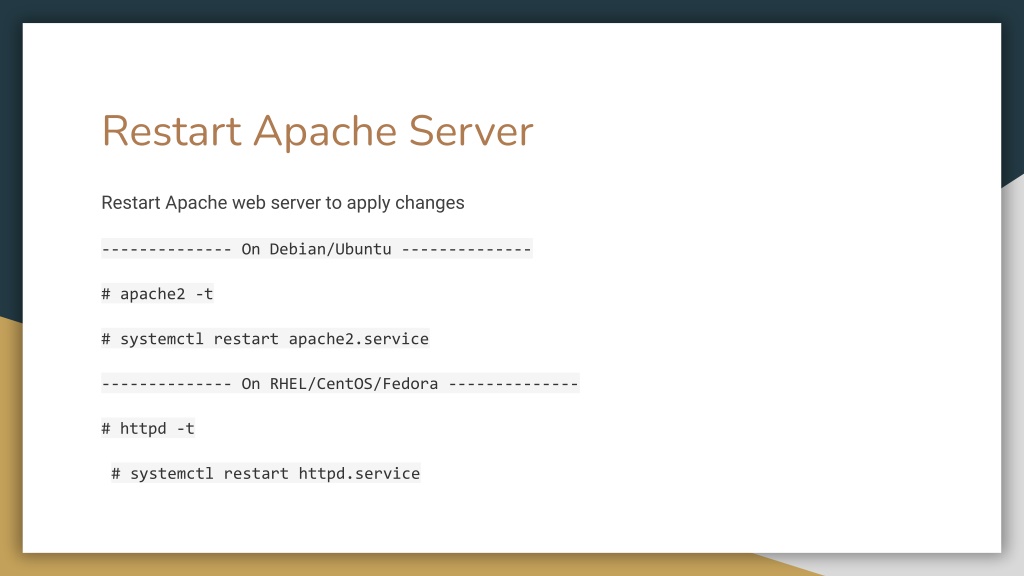The height and width of the screenshot is (576, 1024).
Task: Click the '# apache2 -t' command
Action: [157, 294]
